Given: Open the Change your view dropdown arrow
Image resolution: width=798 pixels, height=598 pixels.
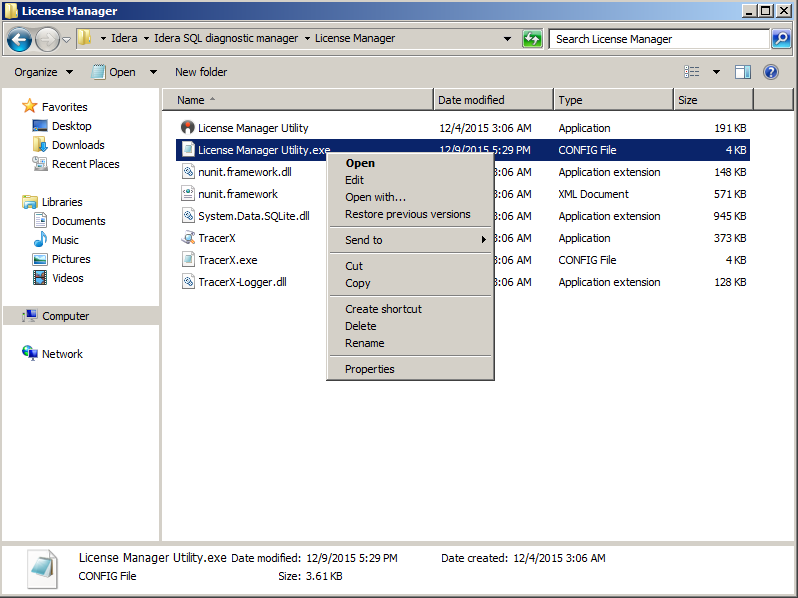Looking at the screenshot, I should click(716, 72).
